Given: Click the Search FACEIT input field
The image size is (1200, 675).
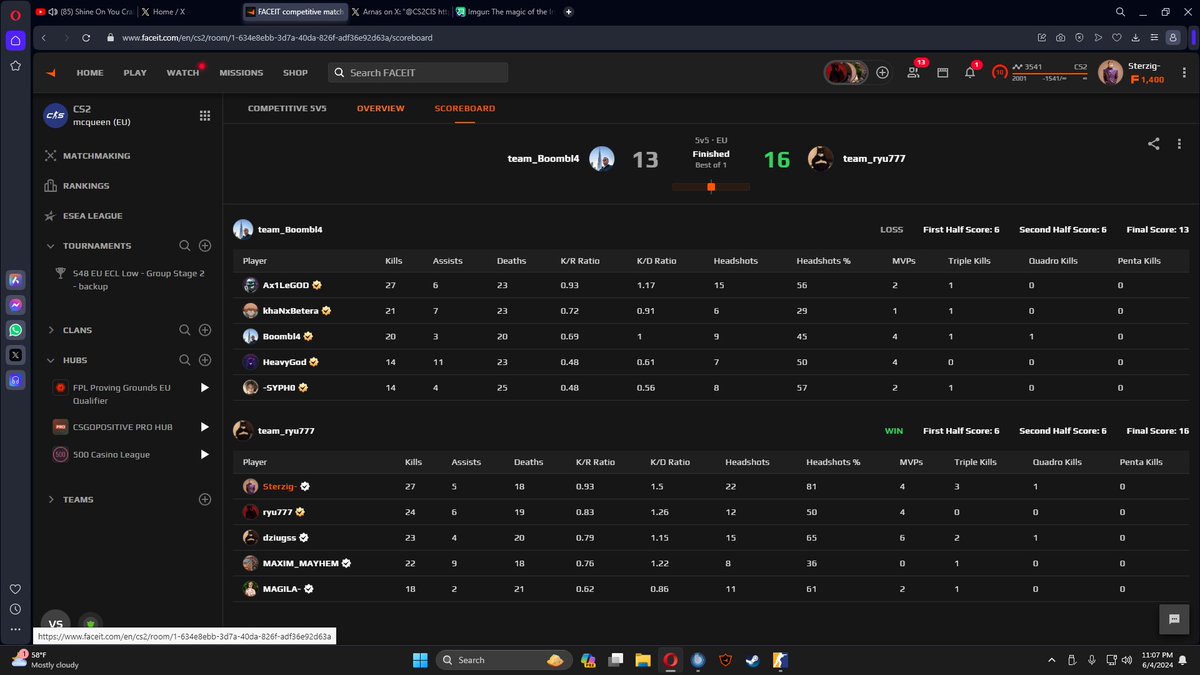Looking at the screenshot, I should [418, 73].
